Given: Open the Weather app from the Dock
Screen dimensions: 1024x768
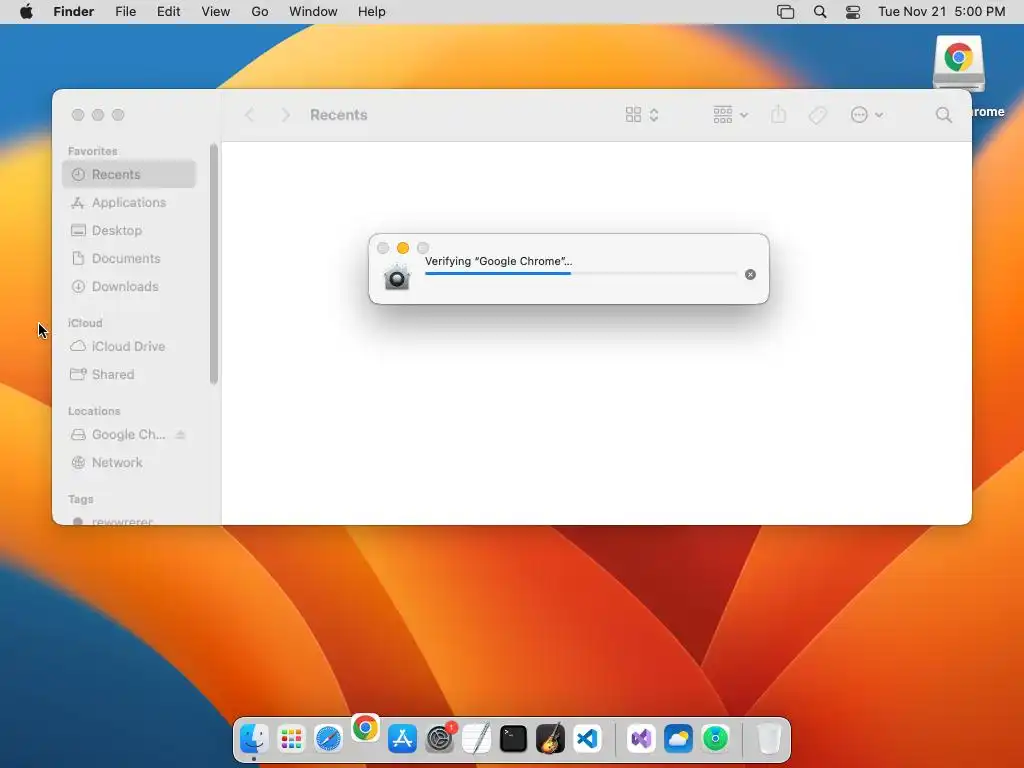Looking at the screenshot, I should tap(679, 739).
